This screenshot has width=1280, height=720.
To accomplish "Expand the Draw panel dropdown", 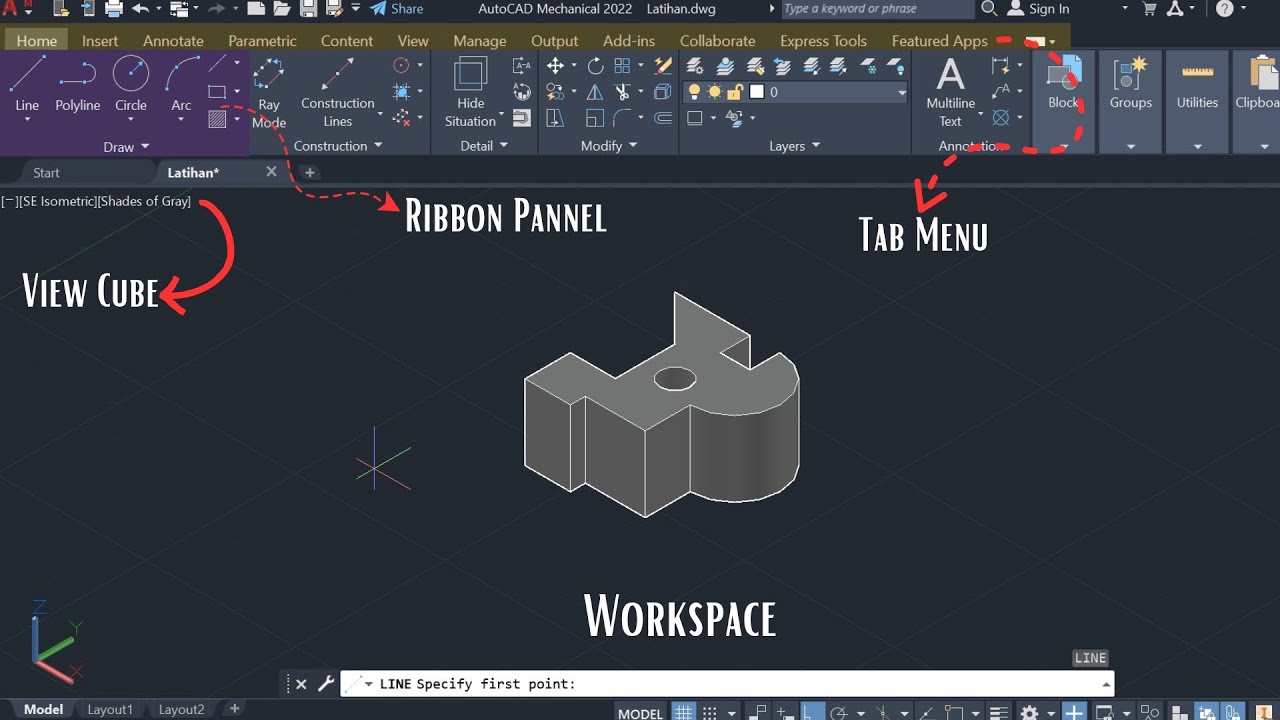I will coord(126,147).
